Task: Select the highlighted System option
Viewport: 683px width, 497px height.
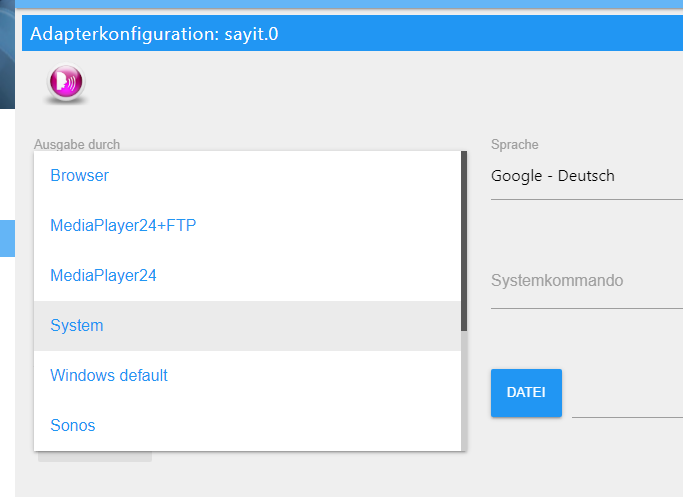Action: (x=77, y=326)
